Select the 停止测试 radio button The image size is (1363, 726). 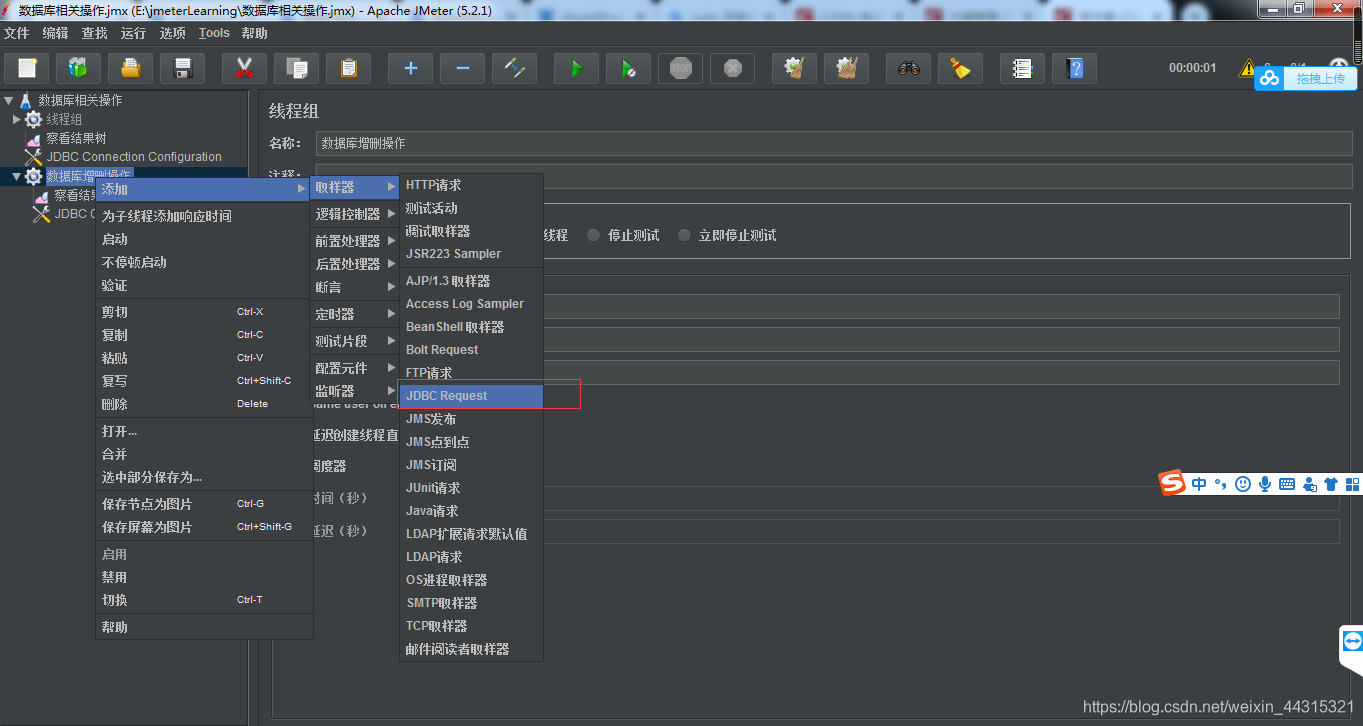click(x=594, y=235)
